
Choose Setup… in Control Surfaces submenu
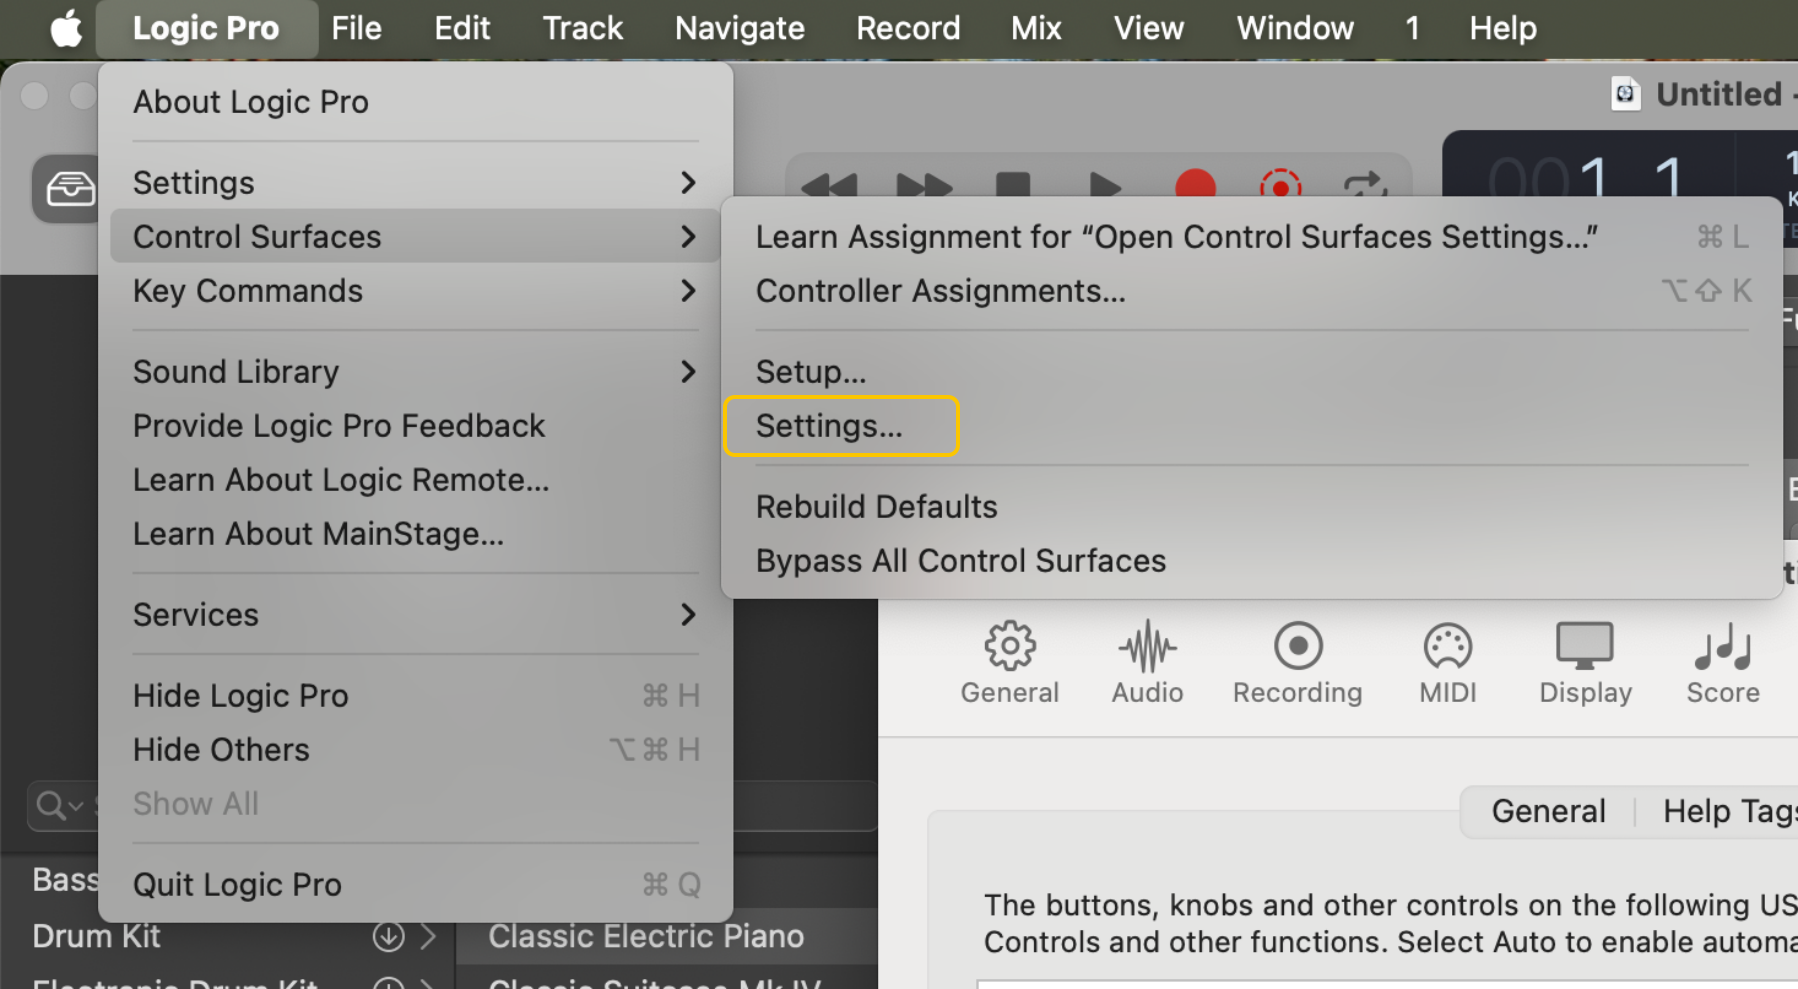tap(1252, 371)
